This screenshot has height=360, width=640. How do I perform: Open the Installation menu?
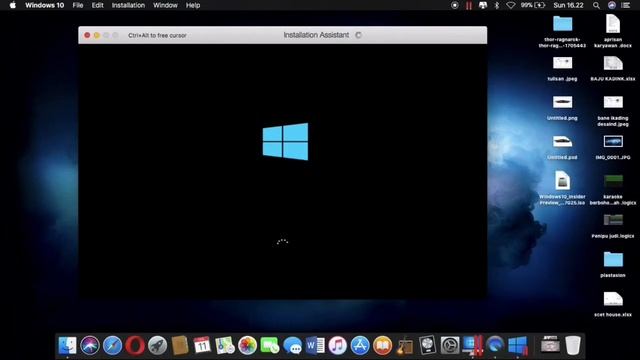128,5
